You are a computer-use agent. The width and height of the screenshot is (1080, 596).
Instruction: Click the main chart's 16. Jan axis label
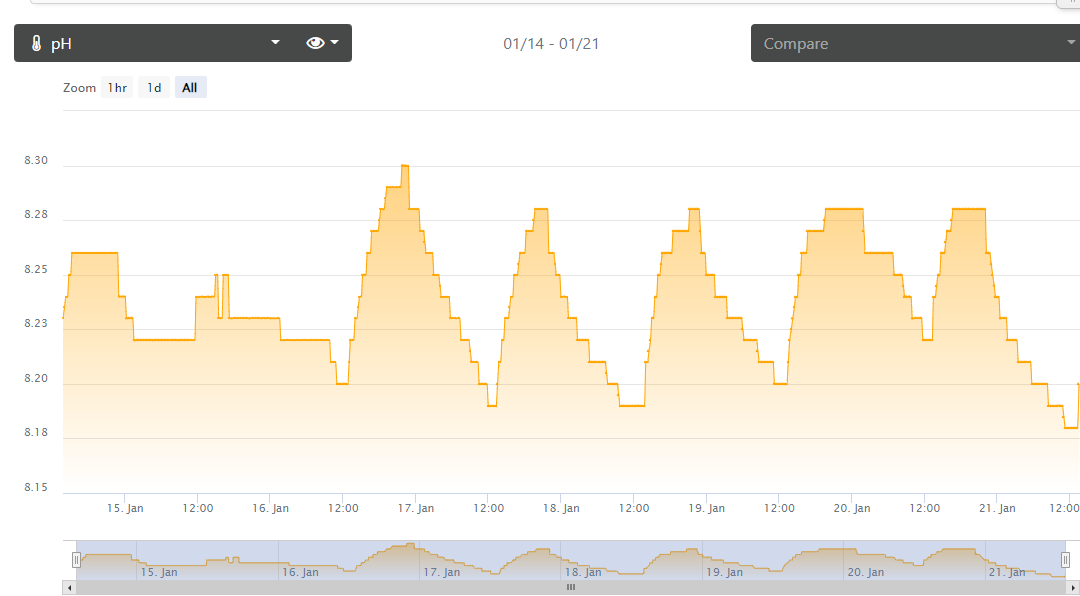[271, 508]
